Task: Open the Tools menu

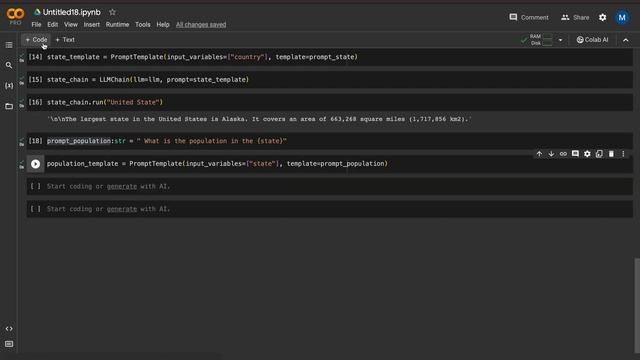Action: [142, 24]
